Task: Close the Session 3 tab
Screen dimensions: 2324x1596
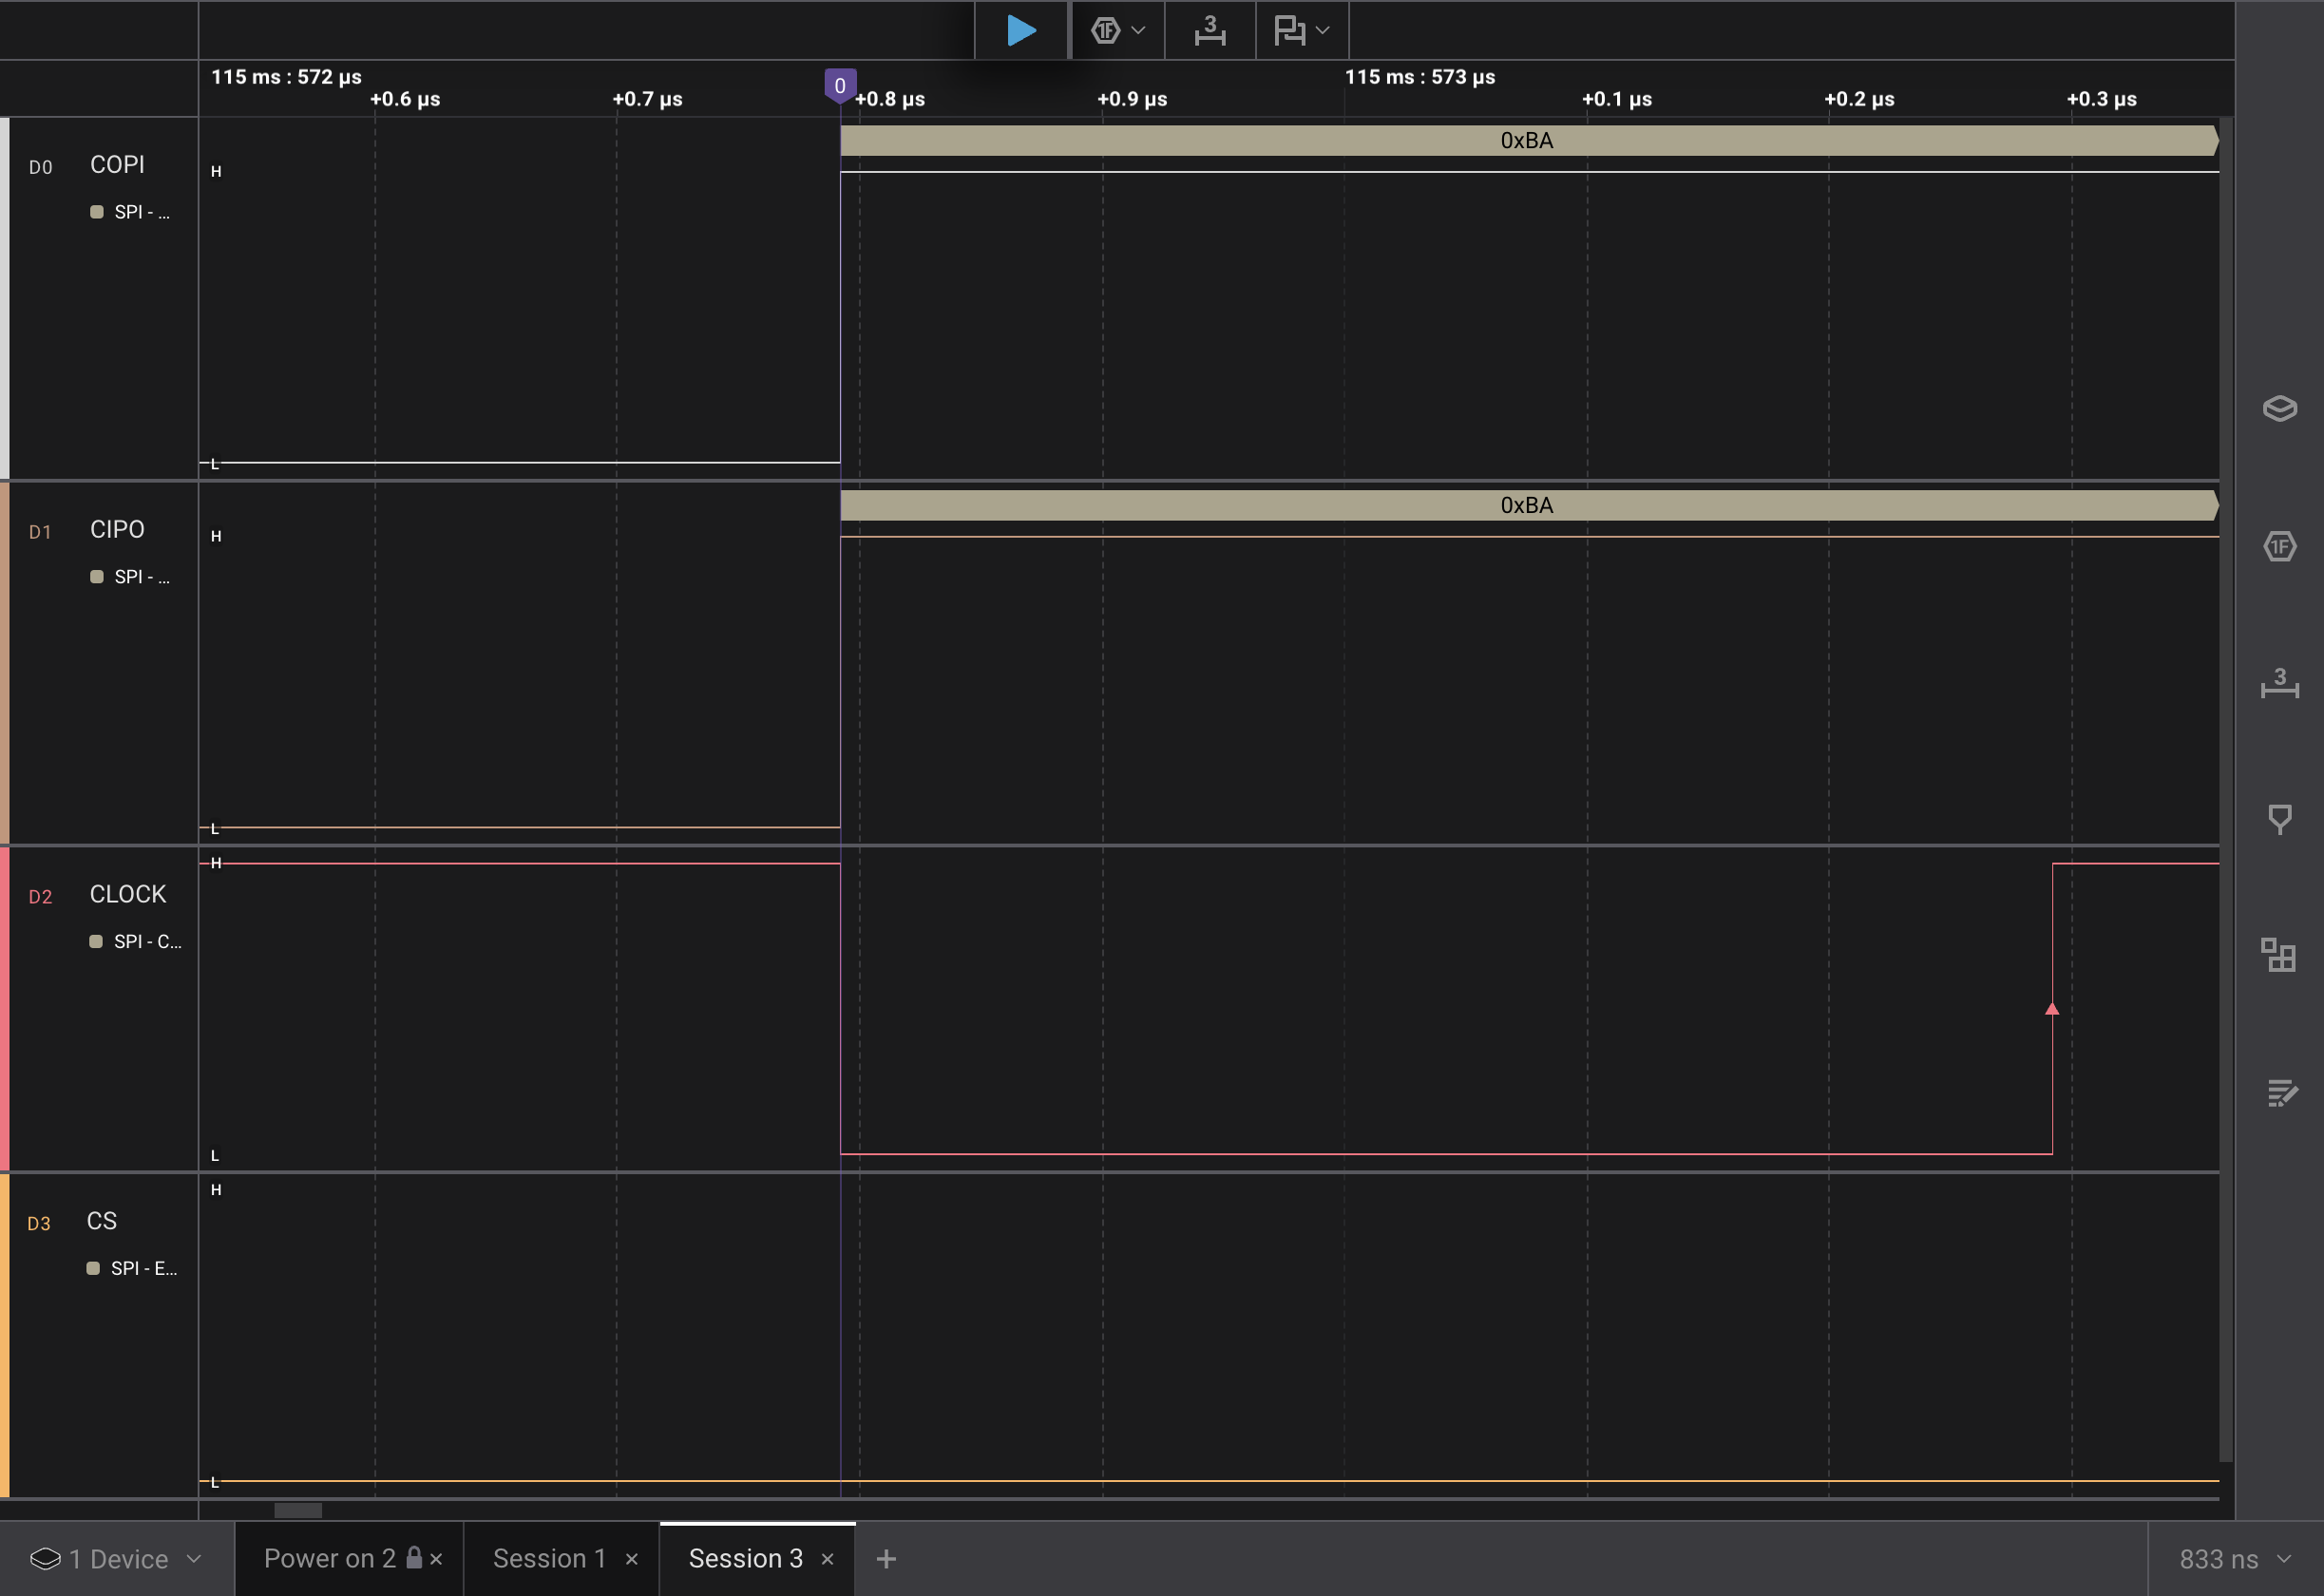Action: [x=827, y=1559]
